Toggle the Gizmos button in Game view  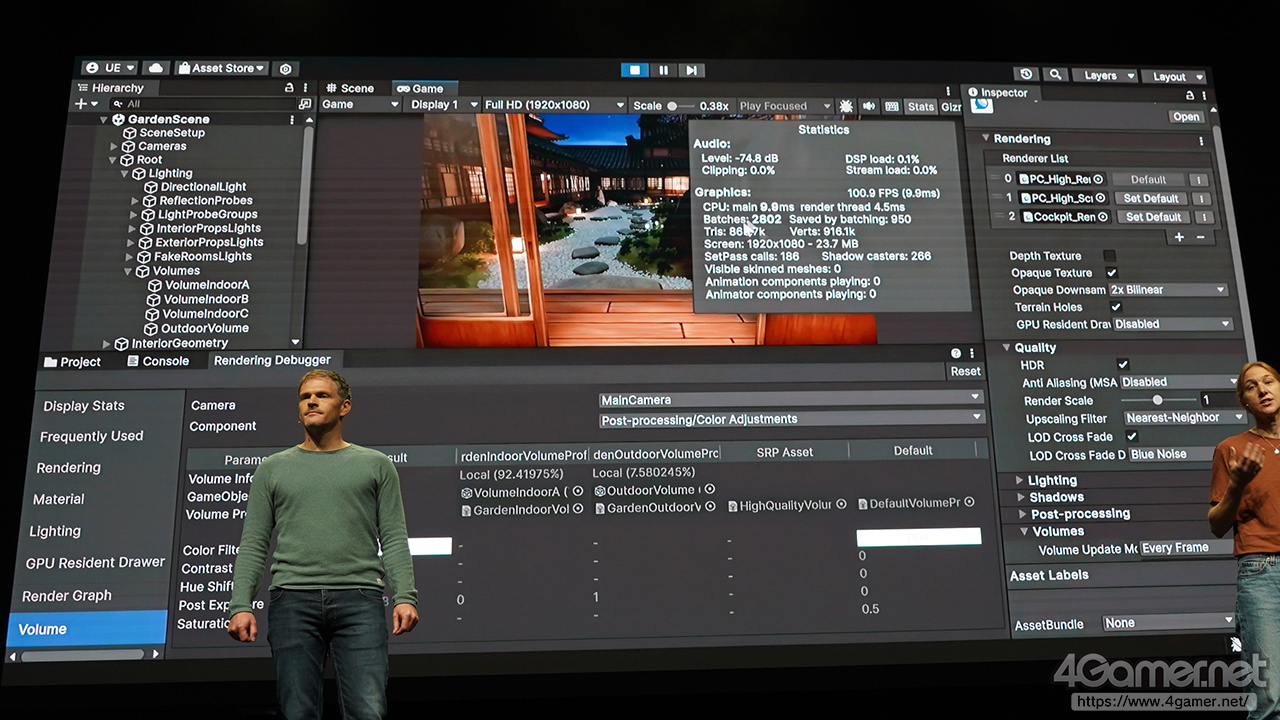(951, 107)
